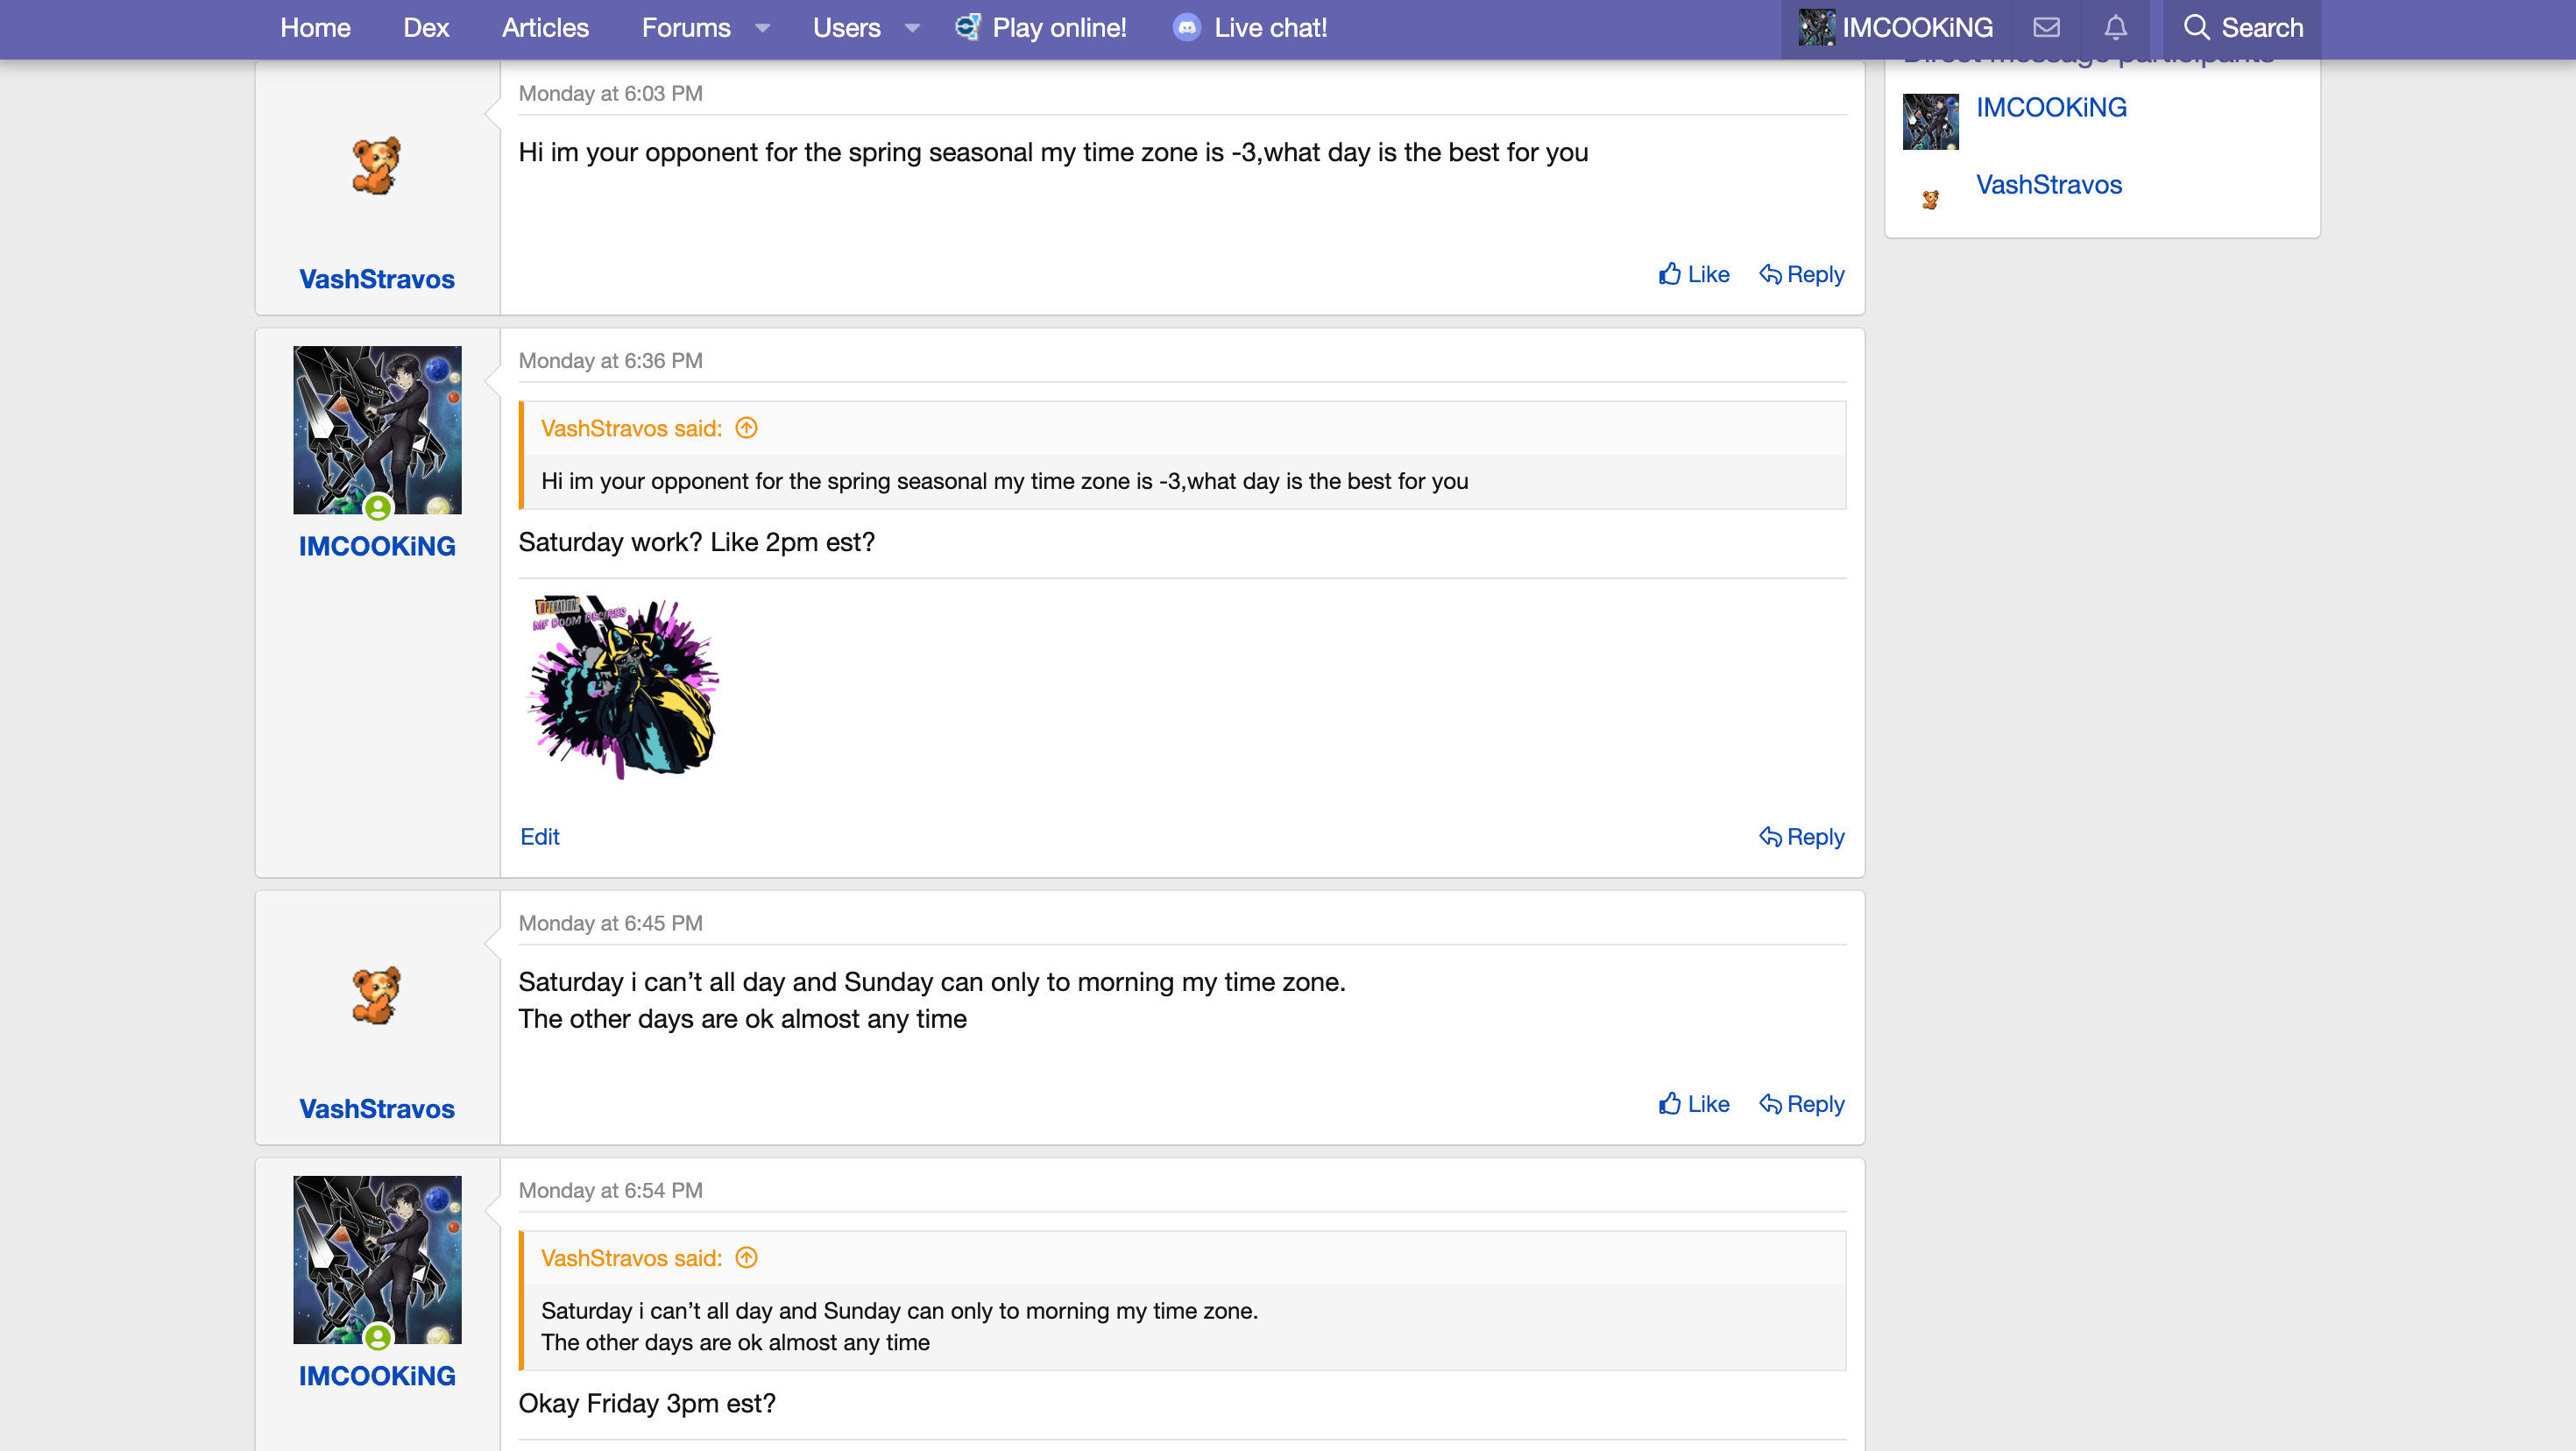Edit the Saturday 2pm est message
Screen dimensions: 2576x1451
(539, 837)
